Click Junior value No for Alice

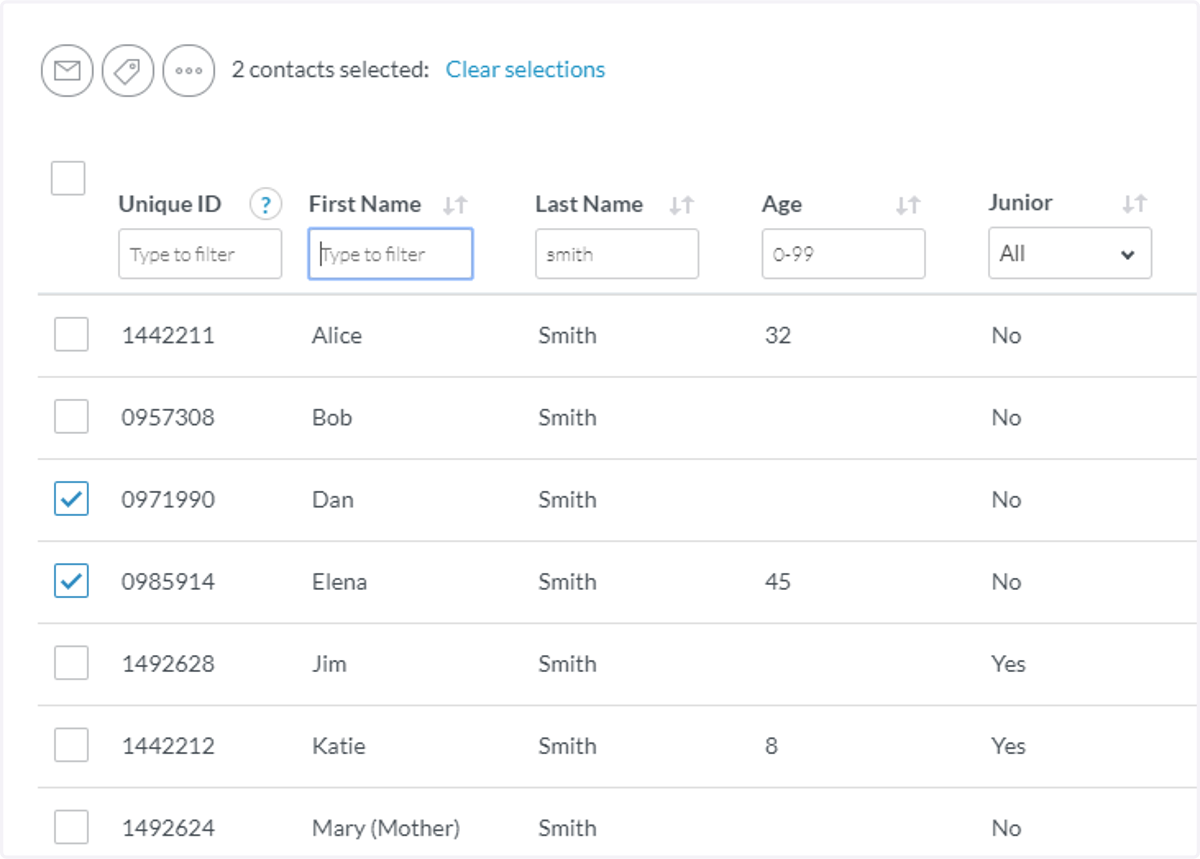click(1006, 335)
